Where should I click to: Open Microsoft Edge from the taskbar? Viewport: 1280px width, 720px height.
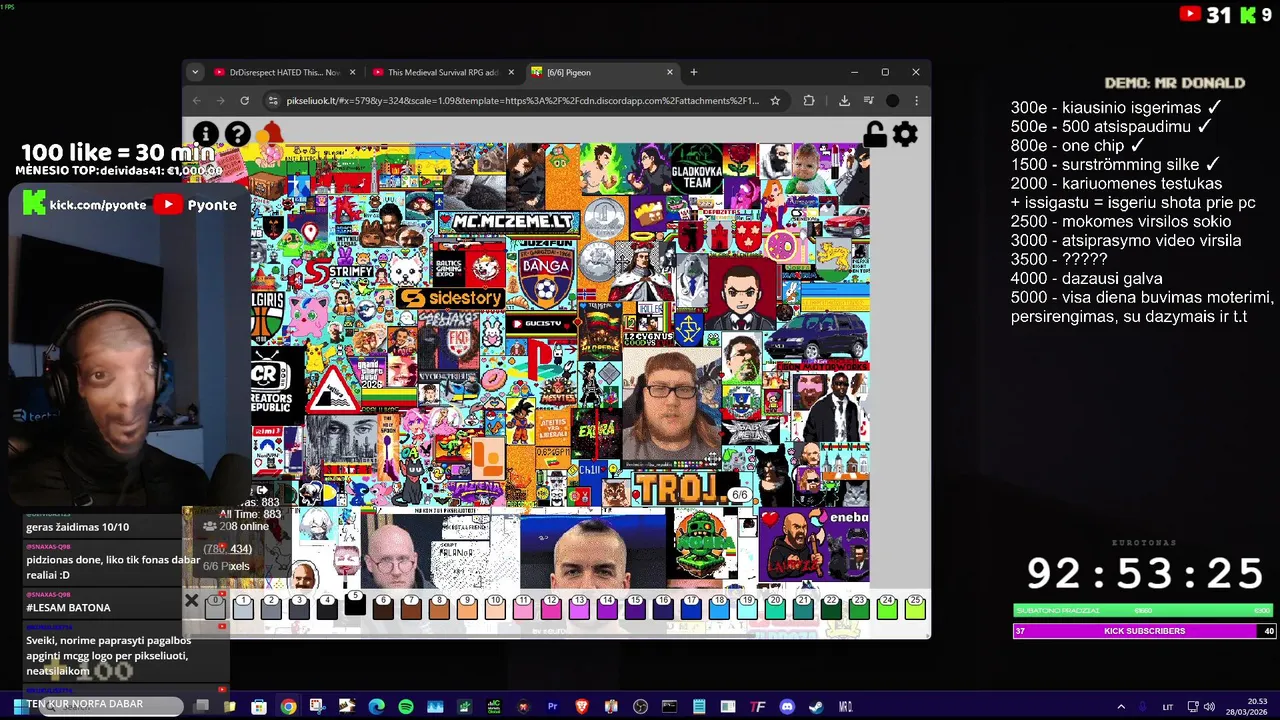(376, 707)
